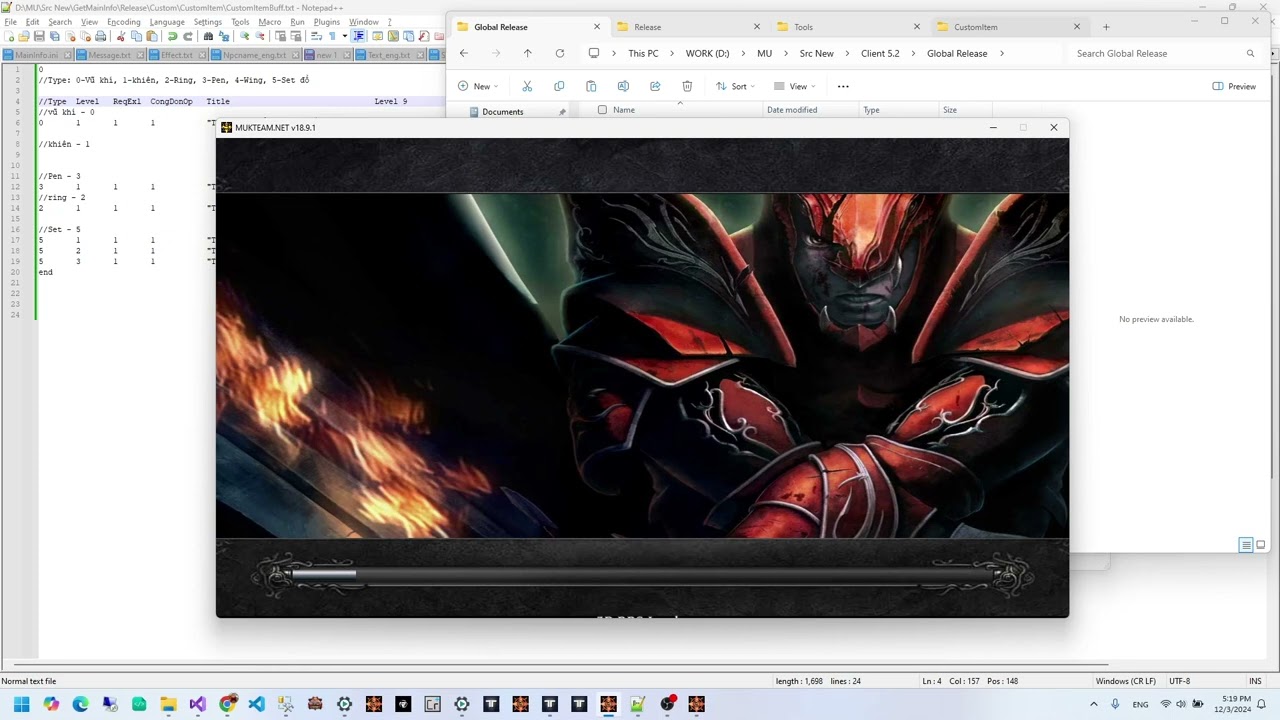Screen dimensions: 1280x720
Task: Click the Paste icon in File Explorer
Action: 591,86
